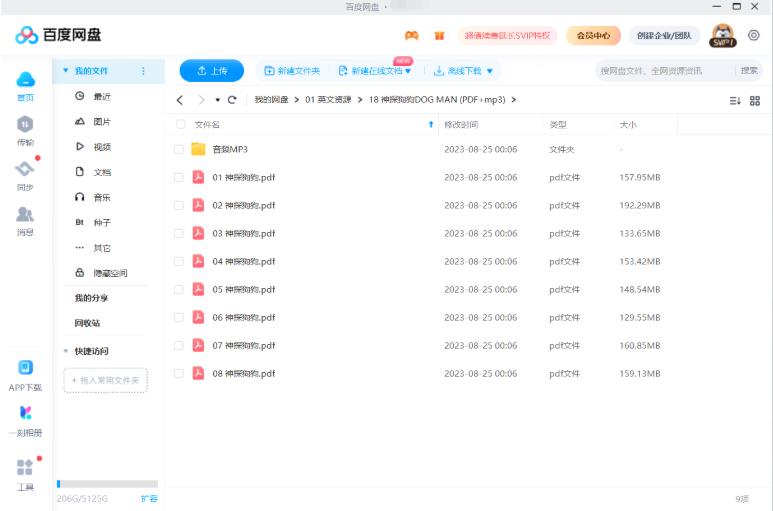Image resolution: width=773 pixels, height=511 pixels.
Task: Click the 扩容 link near storage bar
Action: coord(149,498)
